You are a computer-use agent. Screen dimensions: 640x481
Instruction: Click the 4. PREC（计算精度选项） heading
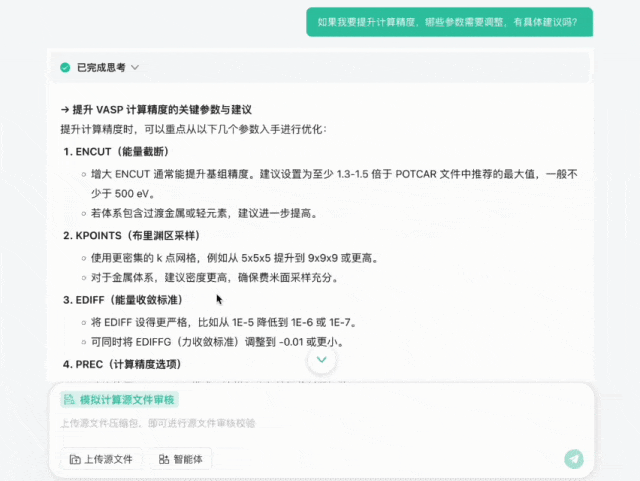[125, 364]
